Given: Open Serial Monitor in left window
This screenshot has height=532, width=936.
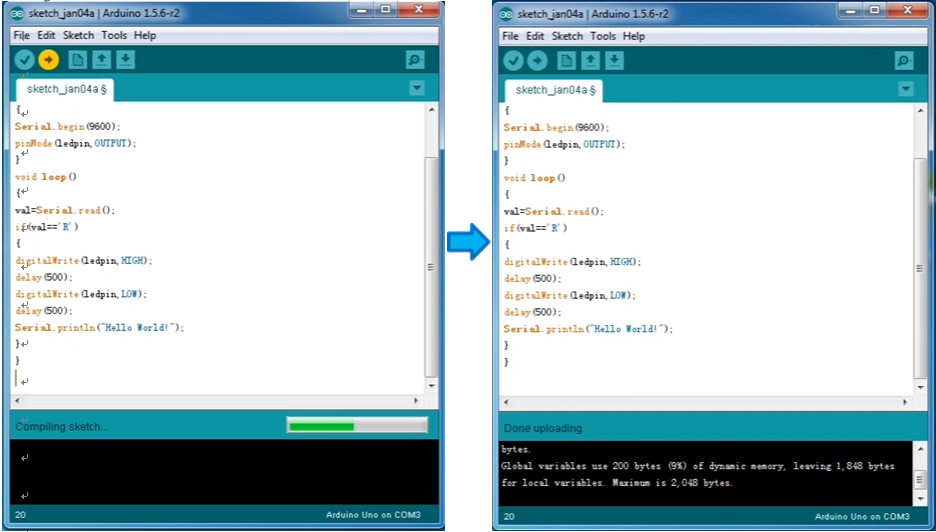Looking at the screenshot, I should click(415, 60).
